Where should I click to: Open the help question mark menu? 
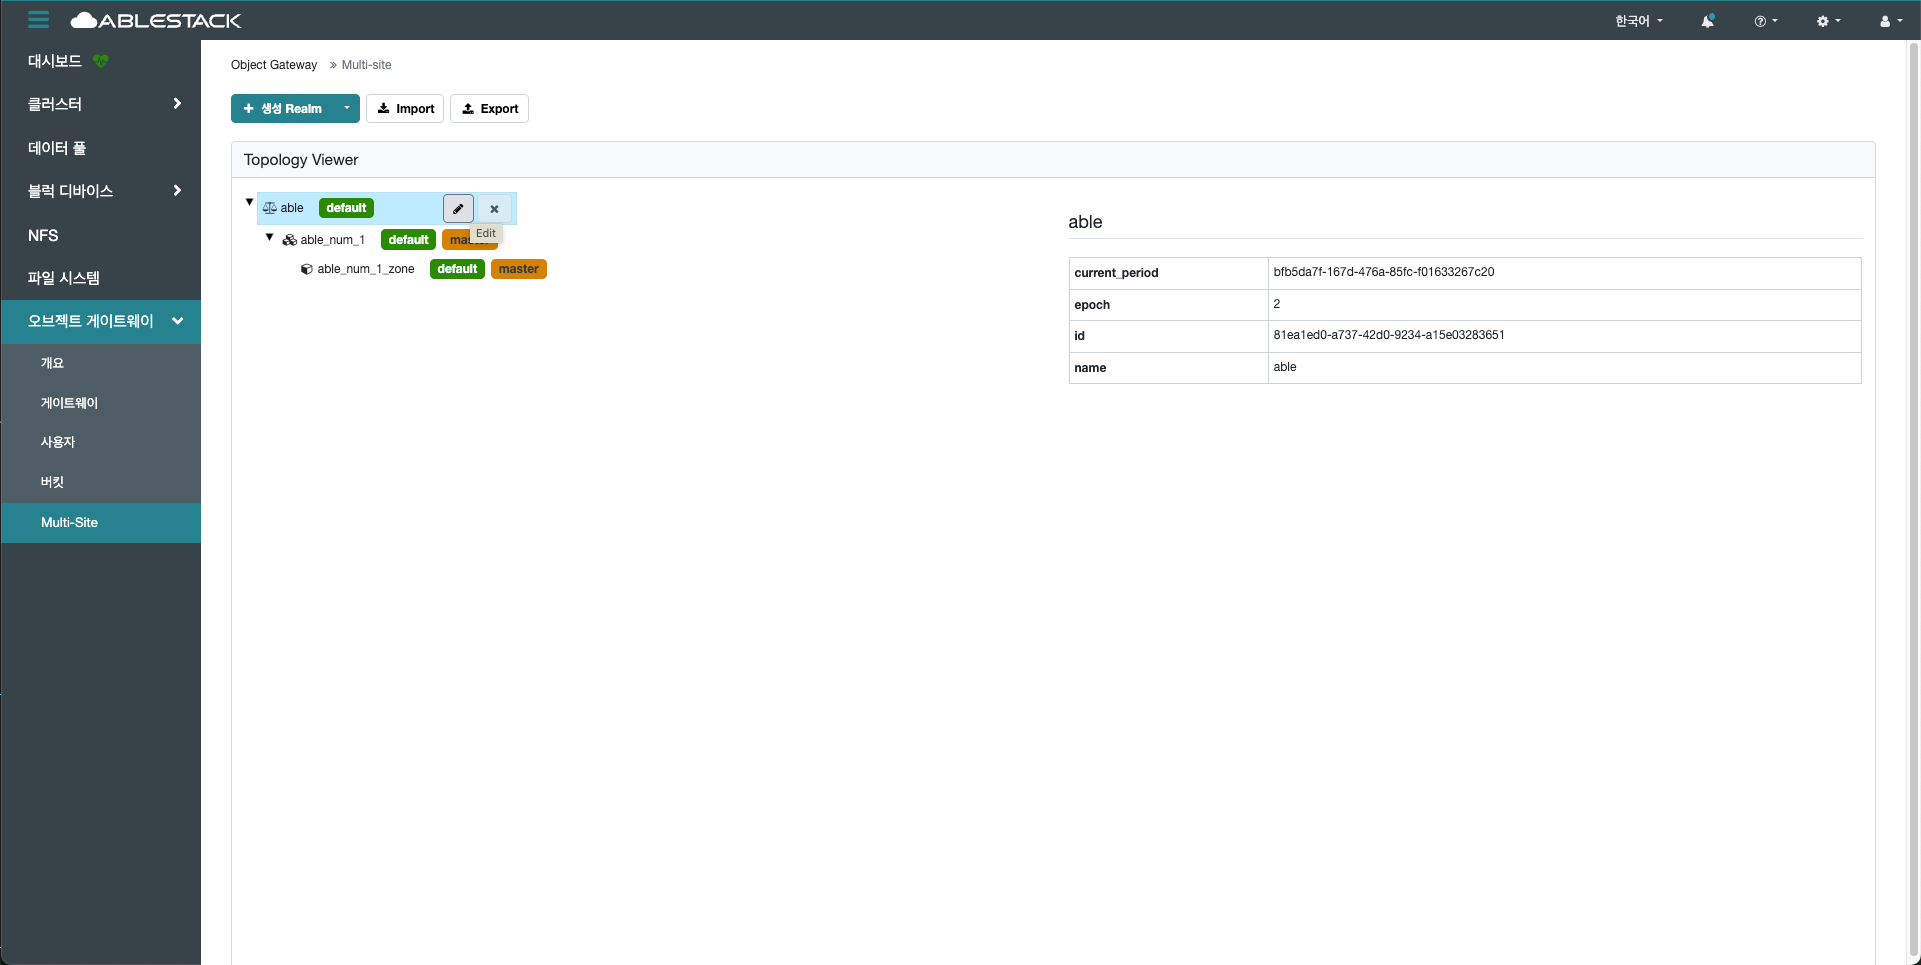[x=1765, y=21]
